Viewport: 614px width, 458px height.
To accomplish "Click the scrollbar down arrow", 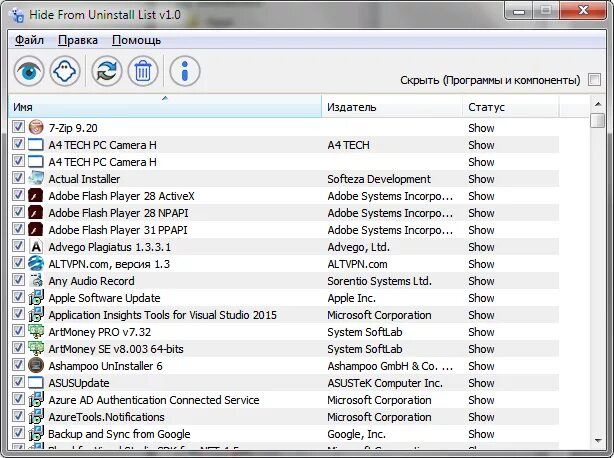I will click(x=598, y=441).
